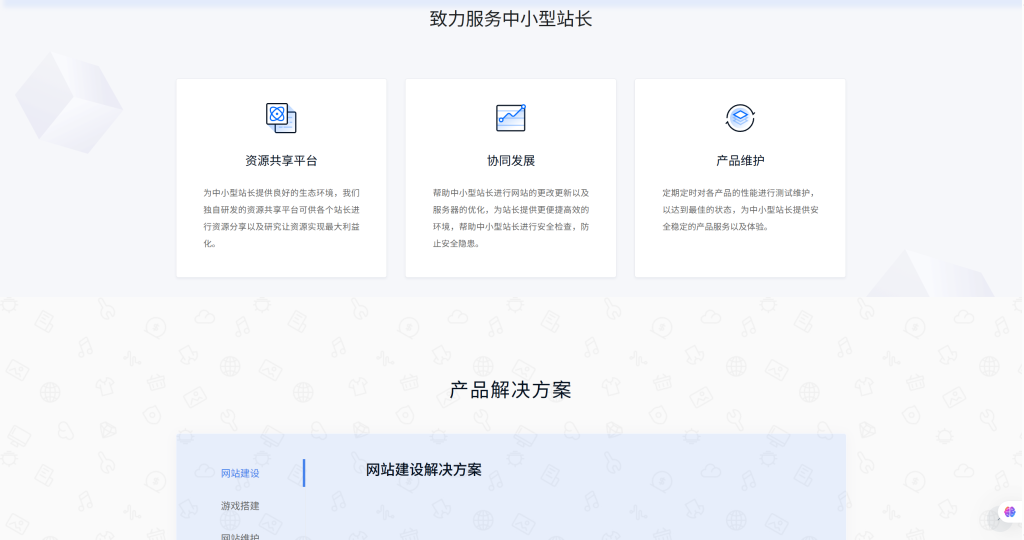This screenshot has height=540, width=1024.
Task: Click the 产品维护 card title
Action: pyautogui.click(x=740, y=161)
